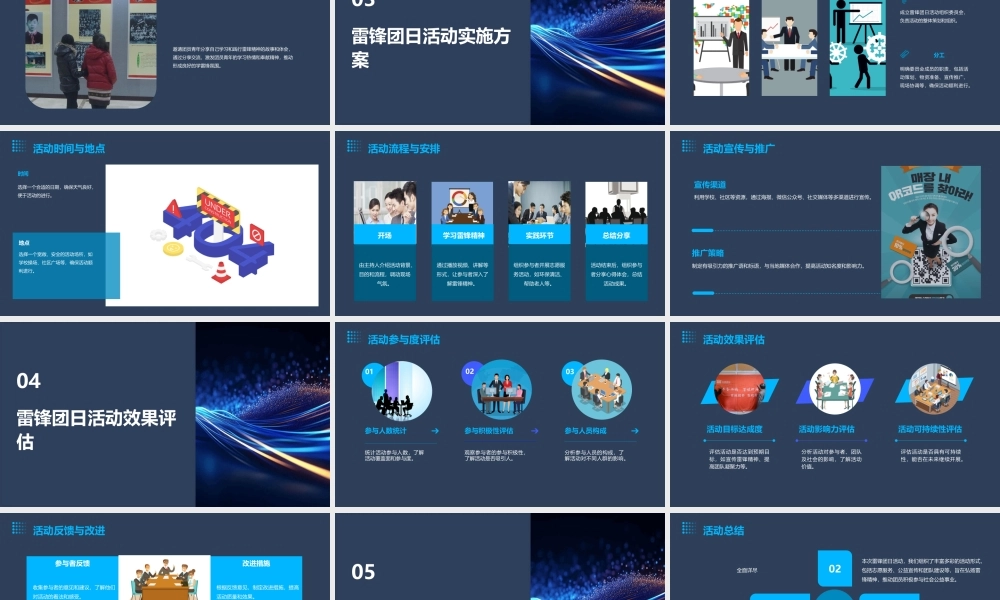Click the 活动时间与地点 slide title
The height and width of the screenshot is (600, 1000).
(x=69, y=149)
